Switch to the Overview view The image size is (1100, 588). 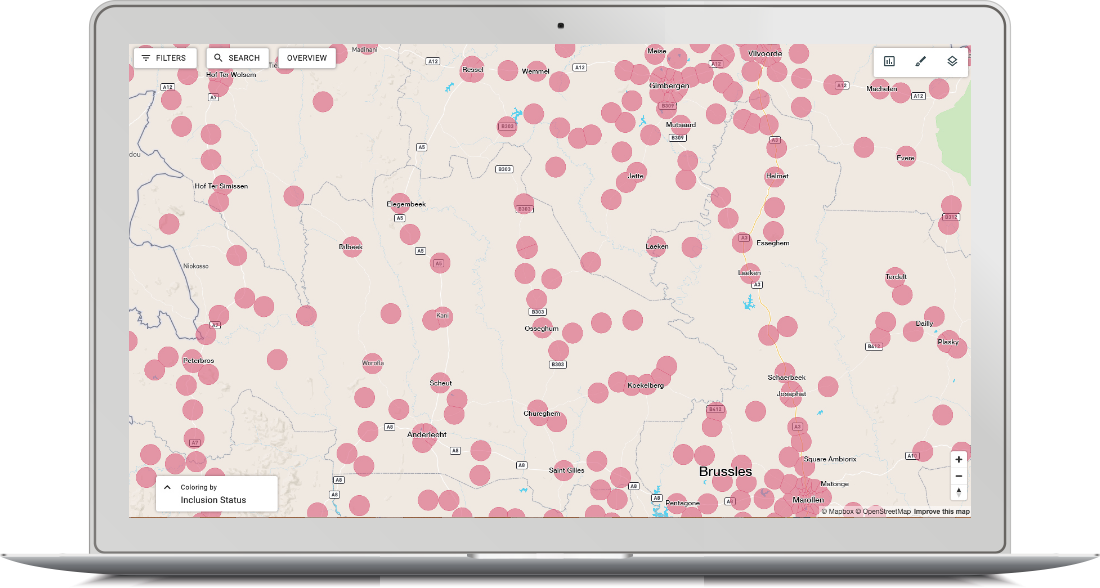307,58
